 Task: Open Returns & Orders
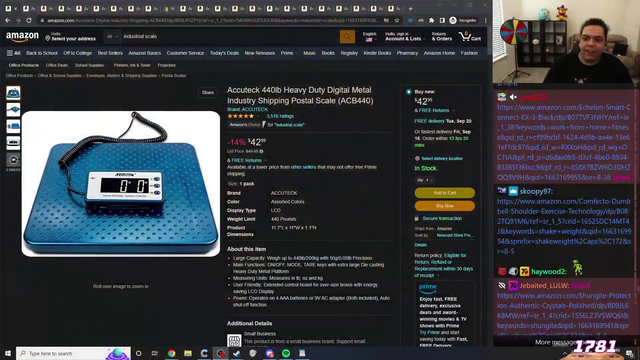click(442, 37)
